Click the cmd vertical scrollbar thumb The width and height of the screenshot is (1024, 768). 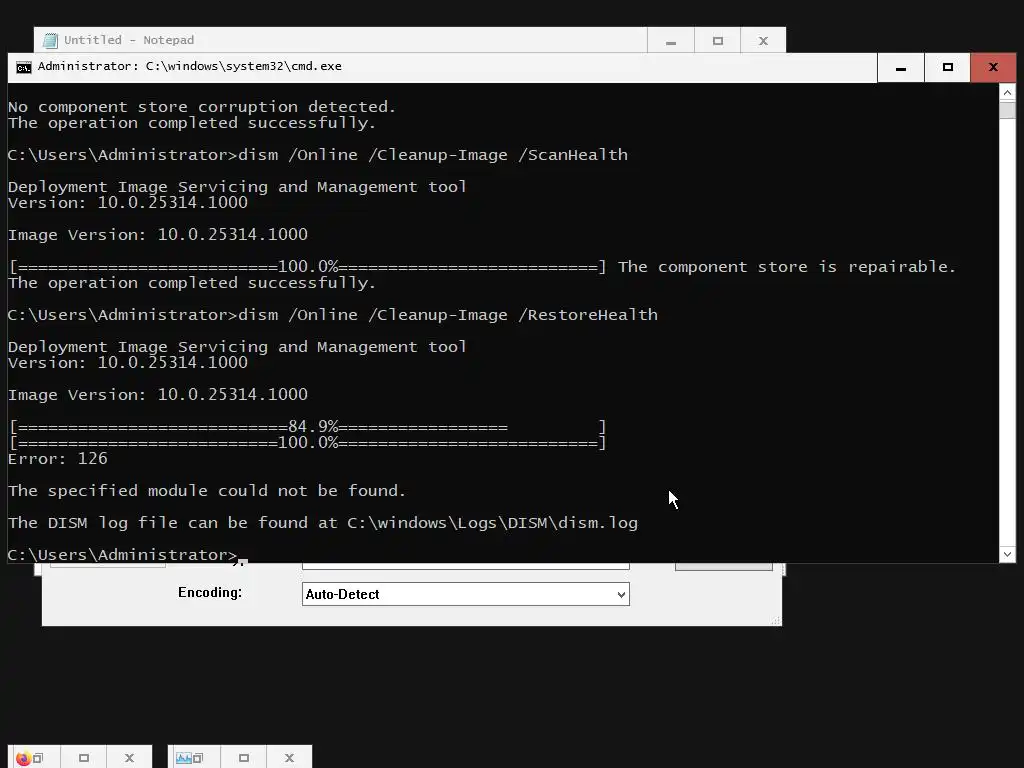(1008, 110)
